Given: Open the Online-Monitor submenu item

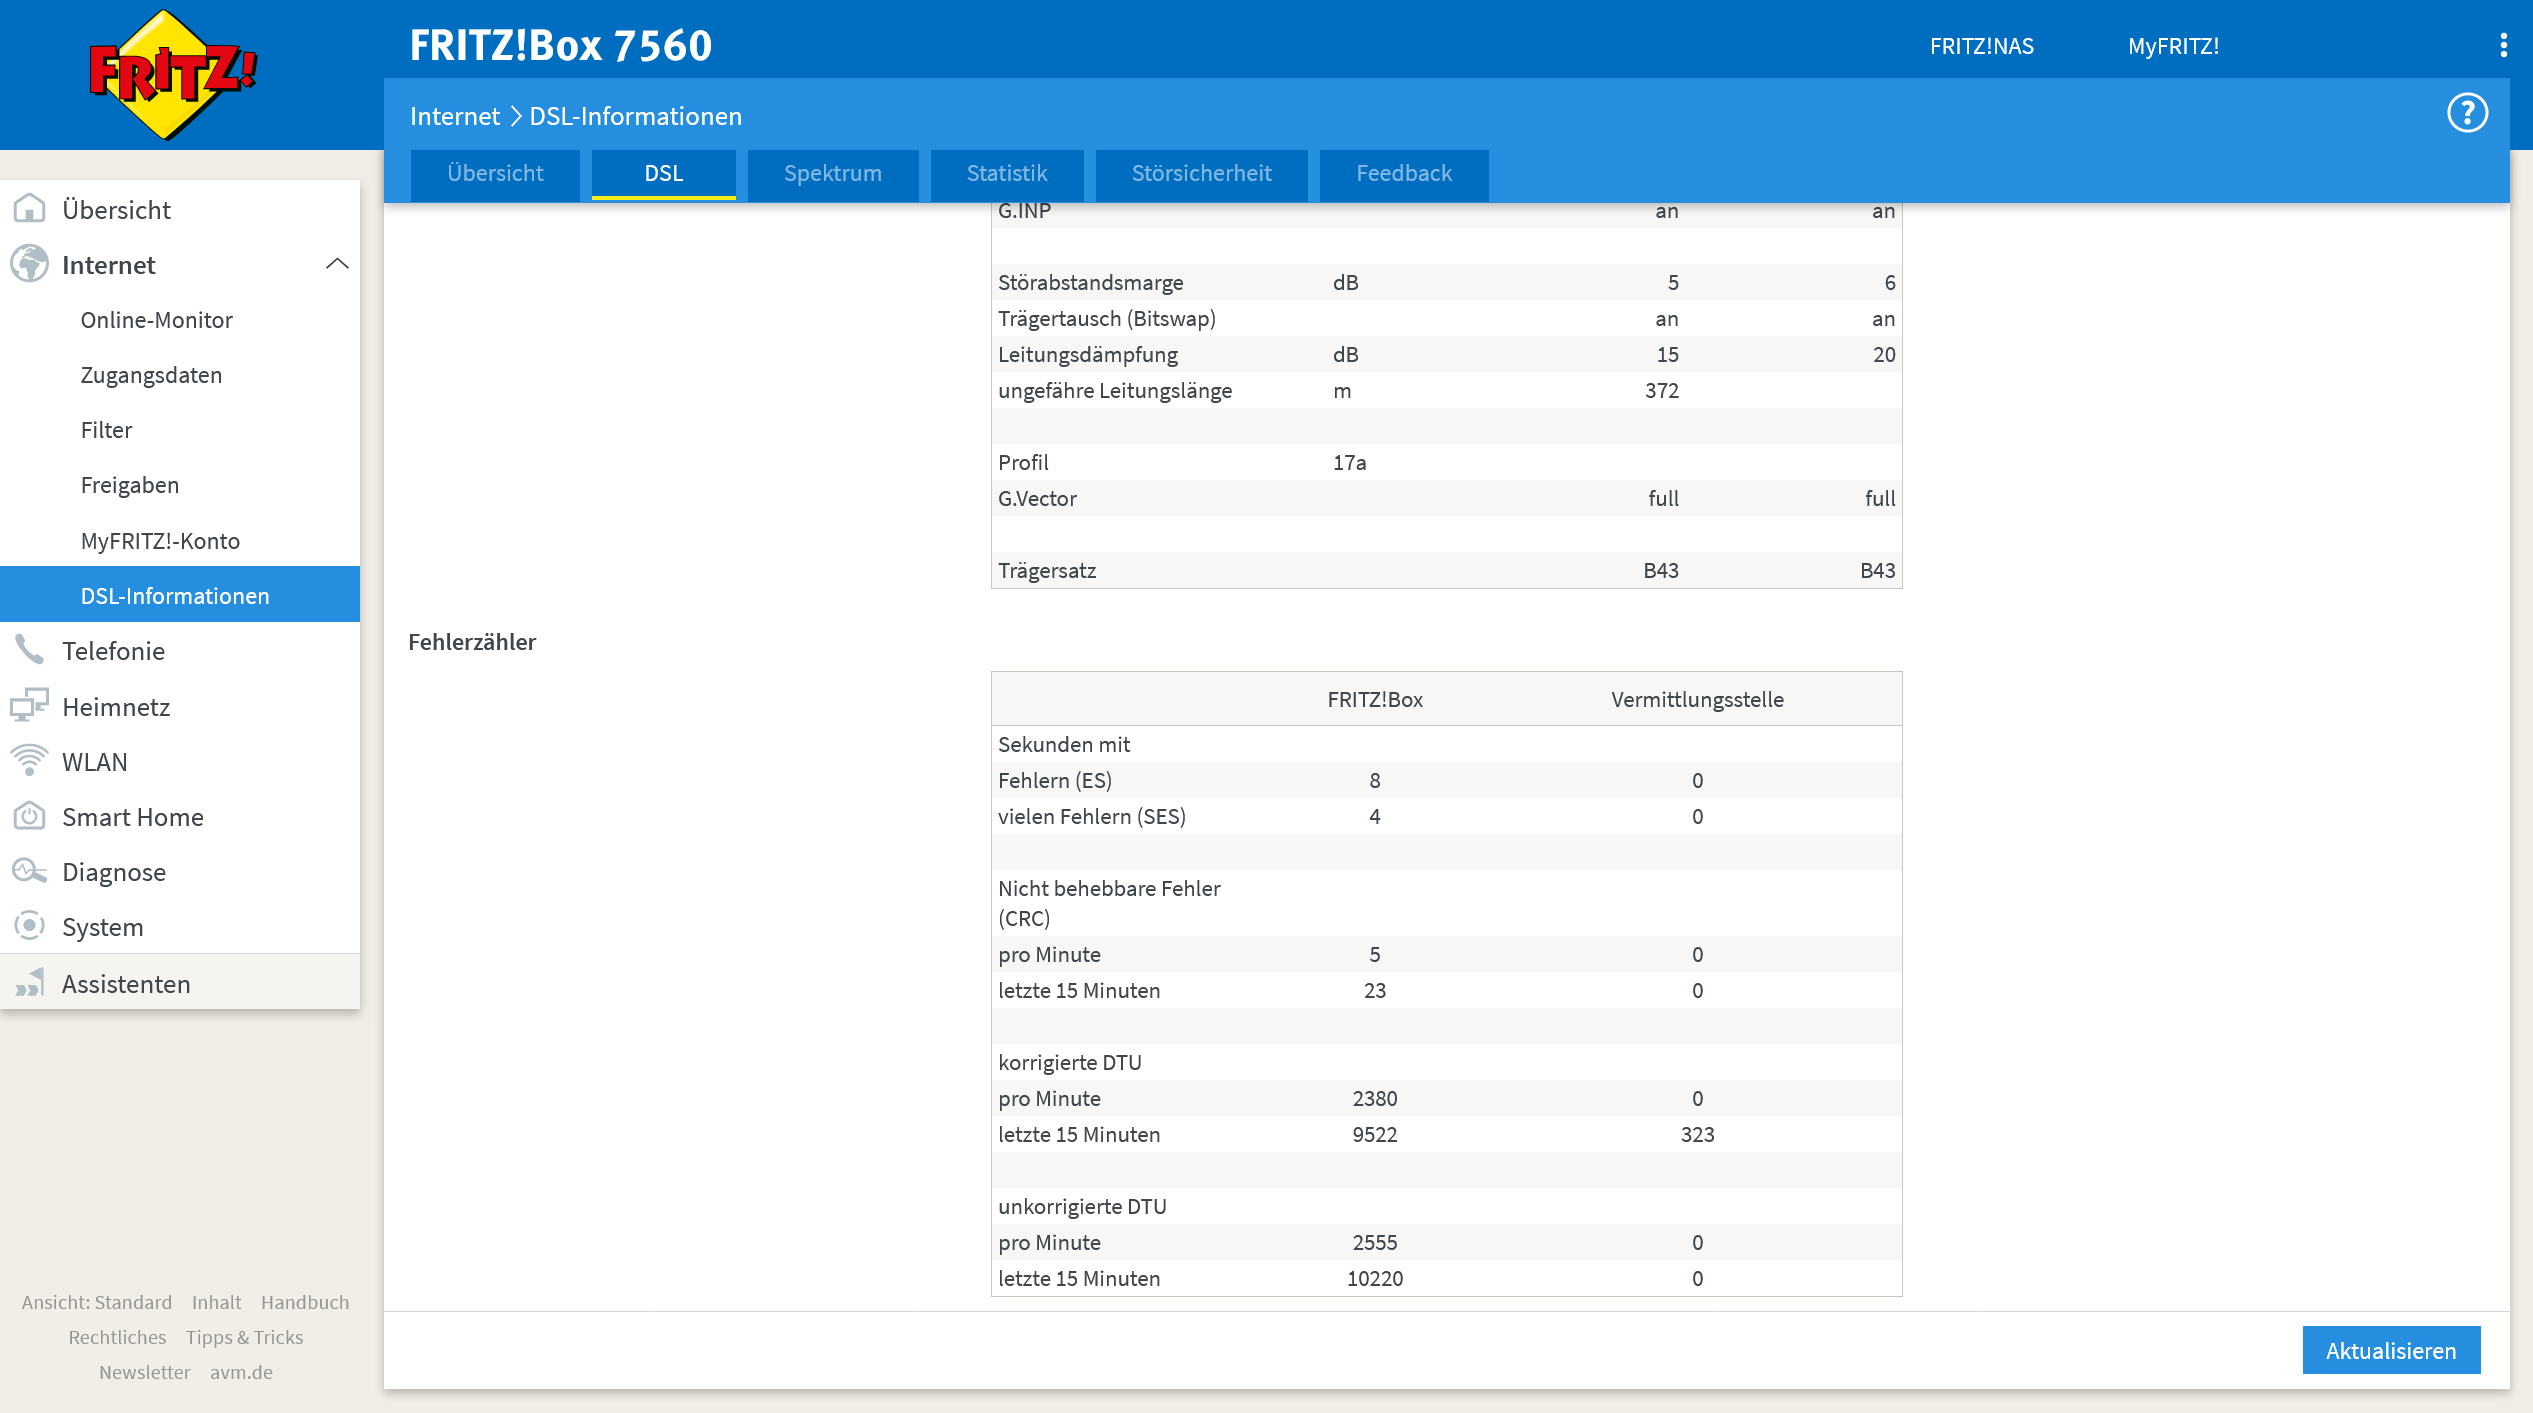Looking at the screenshot, I should [x=156, y=320].
